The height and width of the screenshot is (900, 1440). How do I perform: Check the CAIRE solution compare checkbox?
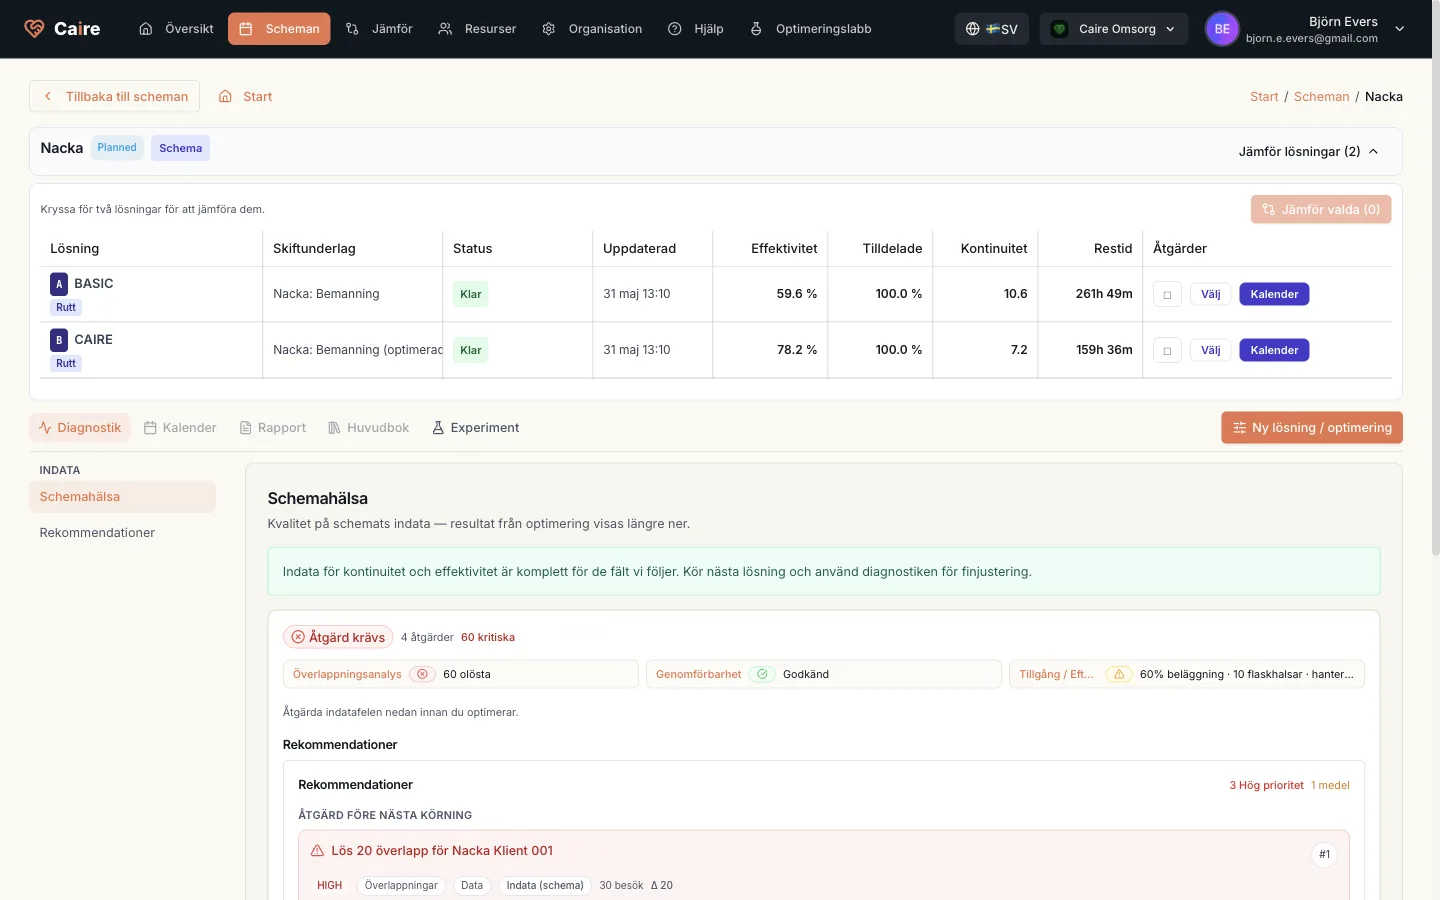pos(1167,351)
